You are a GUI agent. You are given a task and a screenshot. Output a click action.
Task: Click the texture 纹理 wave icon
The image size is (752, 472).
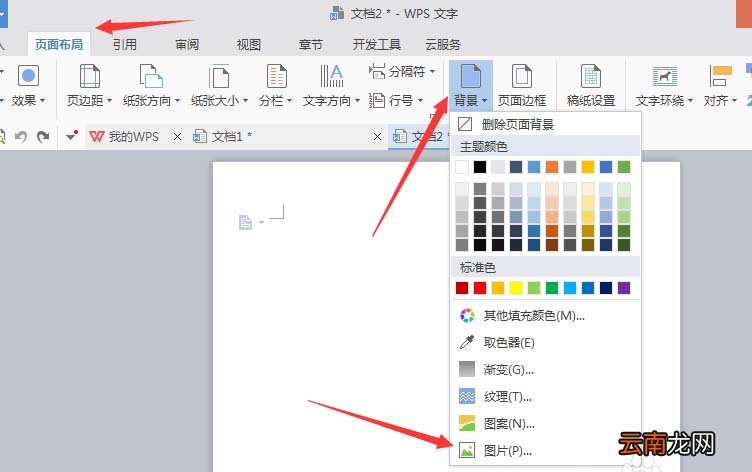pyautogui.click(x=467, y=396)
